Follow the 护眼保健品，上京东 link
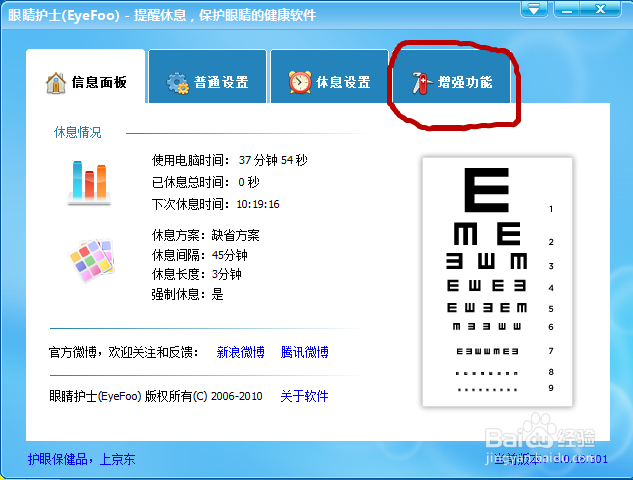This screenshot has width=633, height=480. tap(82, 459)
